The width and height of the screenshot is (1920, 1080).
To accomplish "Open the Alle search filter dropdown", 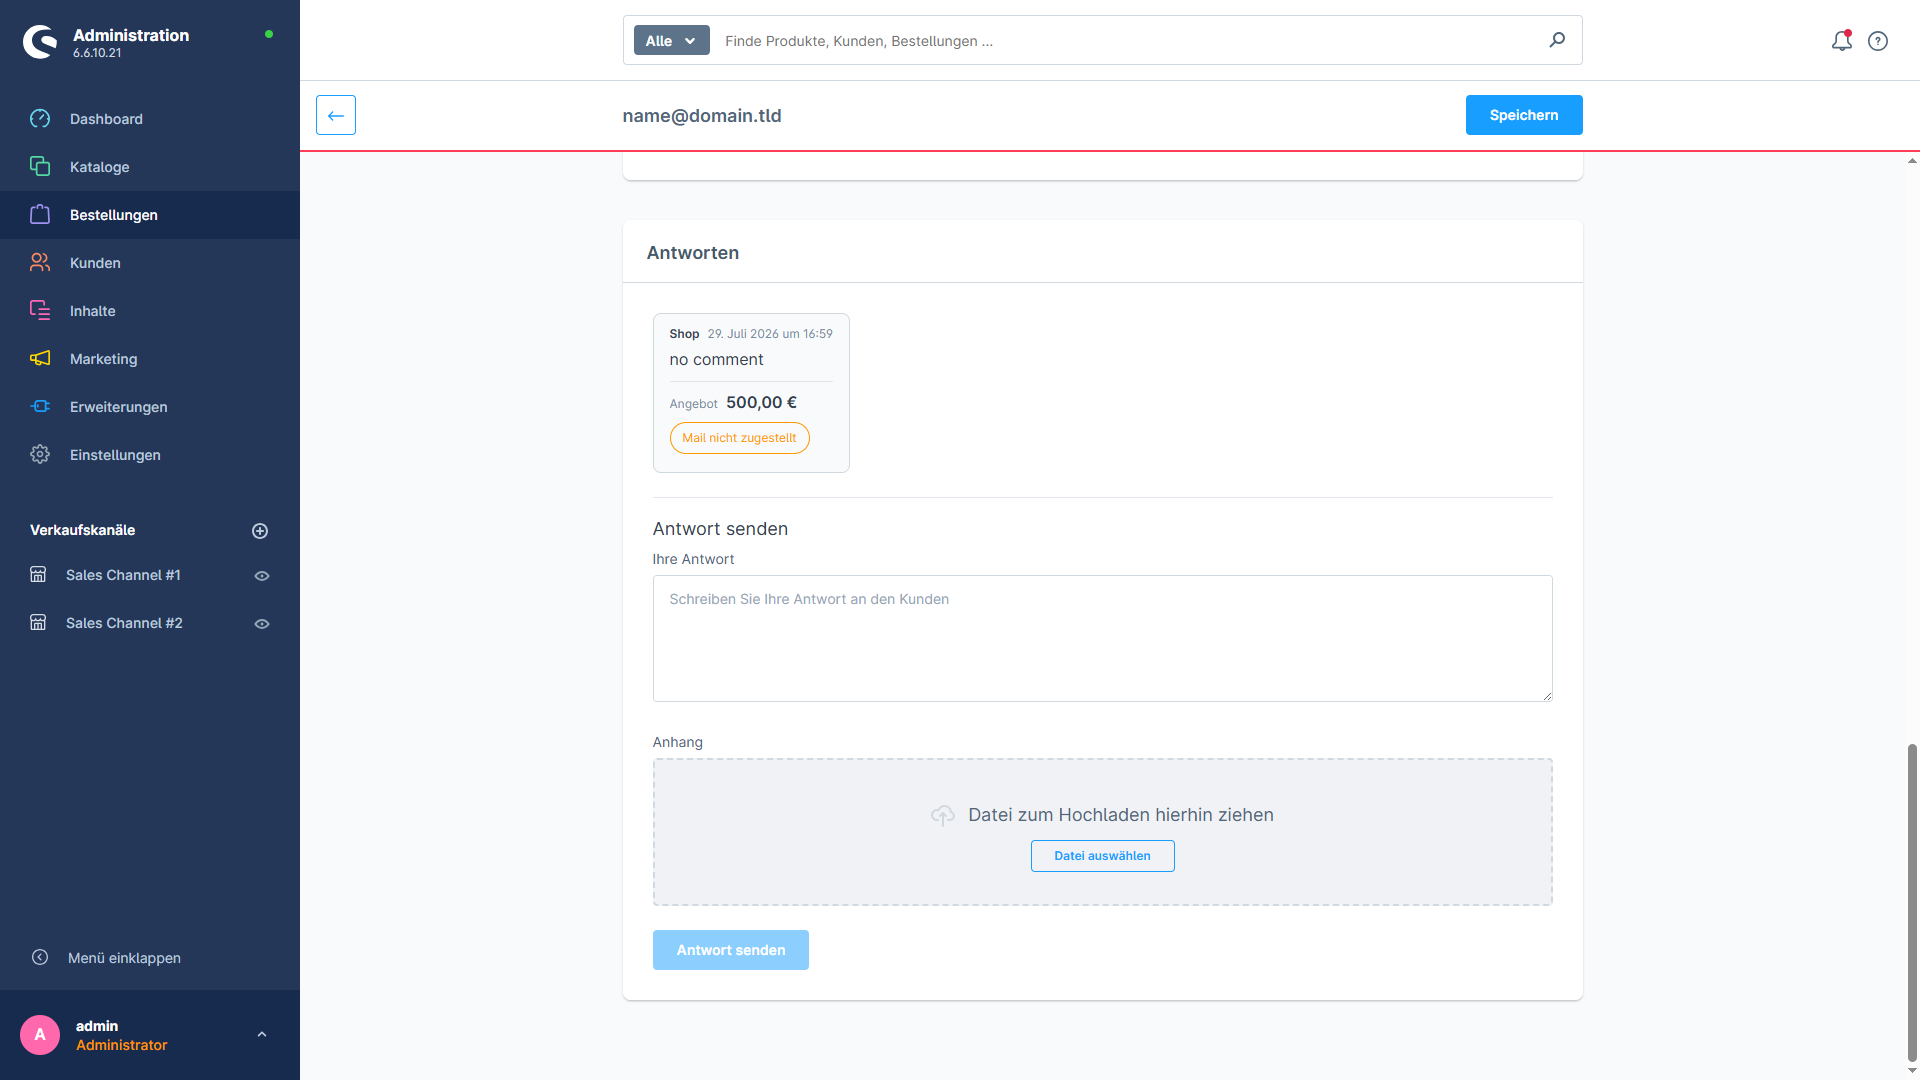I will 672,41.
